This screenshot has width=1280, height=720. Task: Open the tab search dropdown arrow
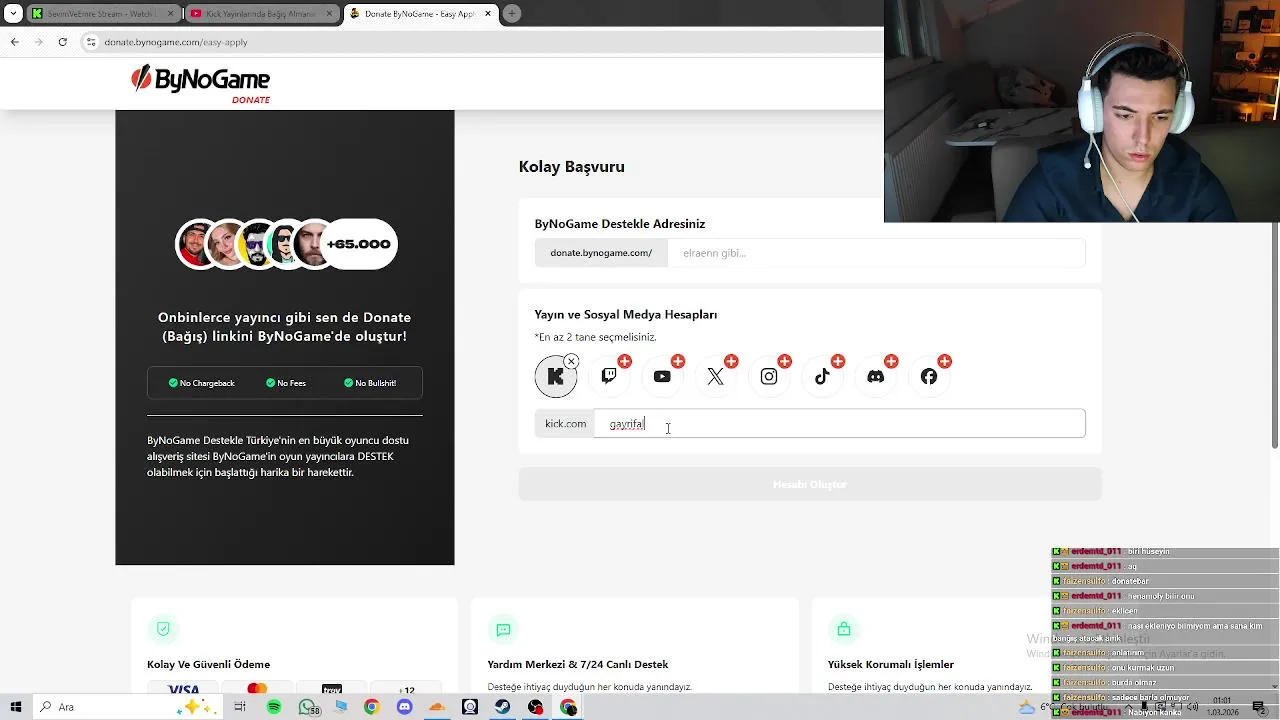pyautogui.click(x=13, y=14)
